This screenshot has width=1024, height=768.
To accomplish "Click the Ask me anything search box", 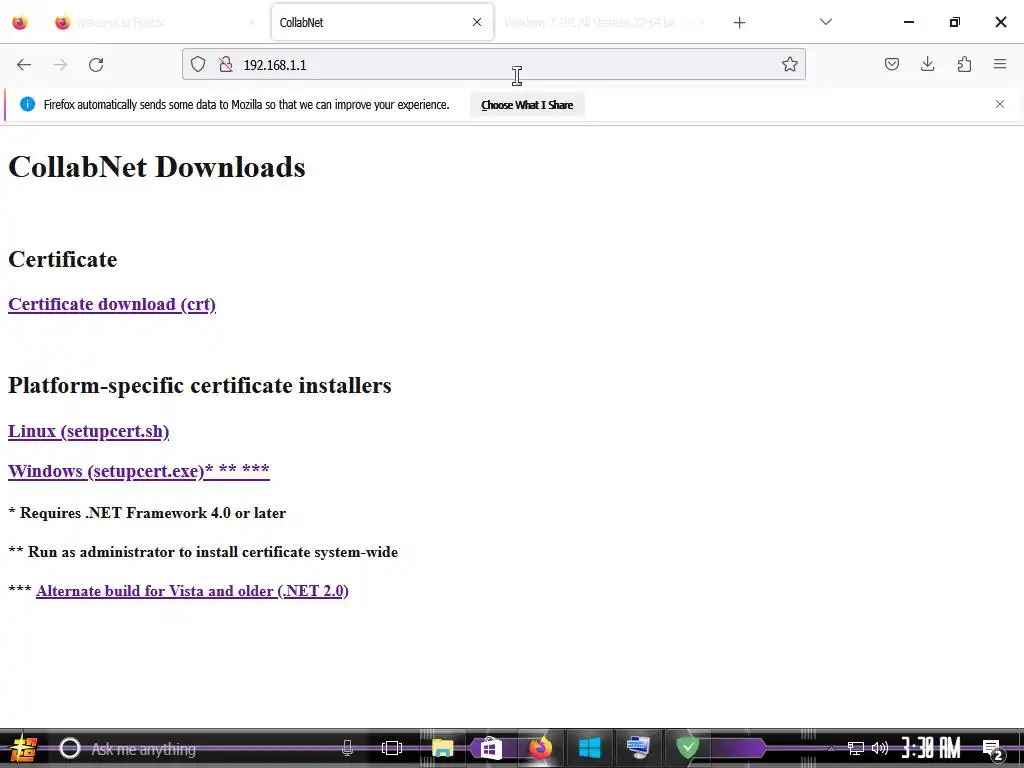I will [202, 749].
